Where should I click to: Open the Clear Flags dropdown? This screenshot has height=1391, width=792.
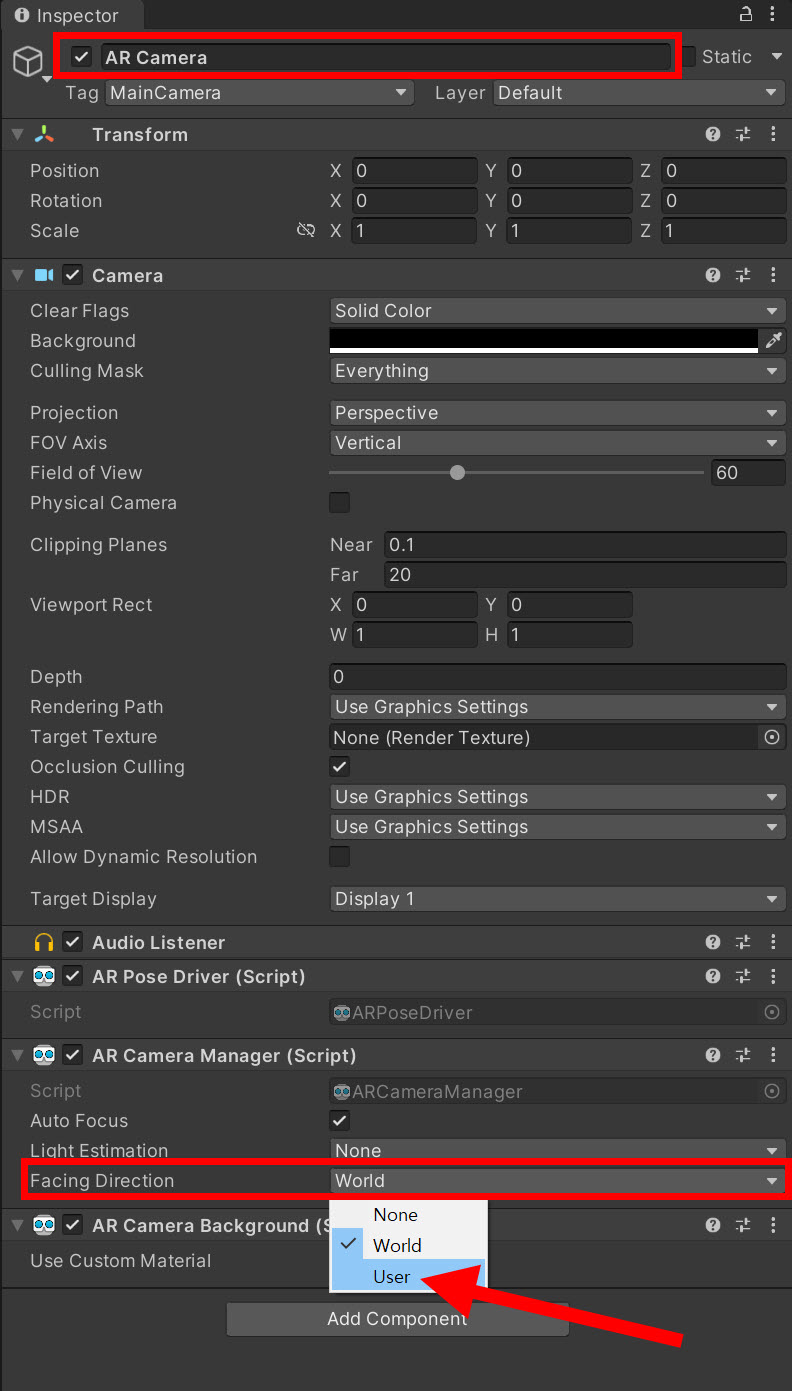pos(558,311)
